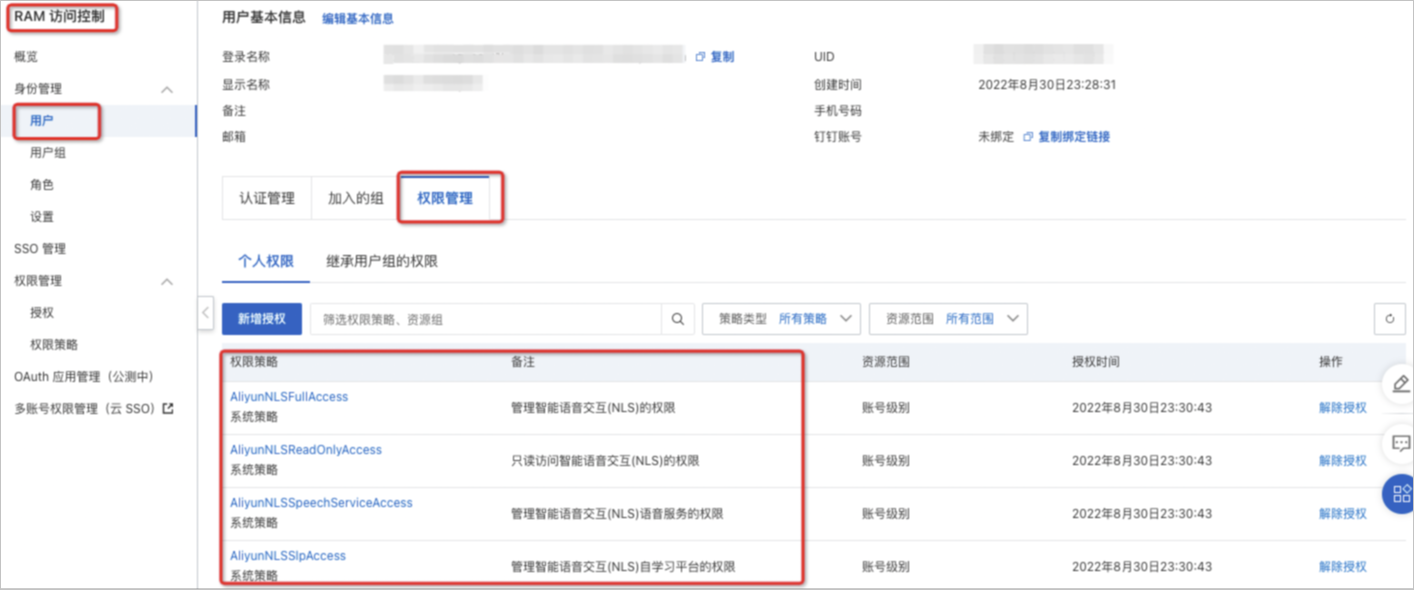The image size is (1414, 590).
Task: Open the AliyunNLSReadOnlyAccess policy link
Action: tap(306, 450)
